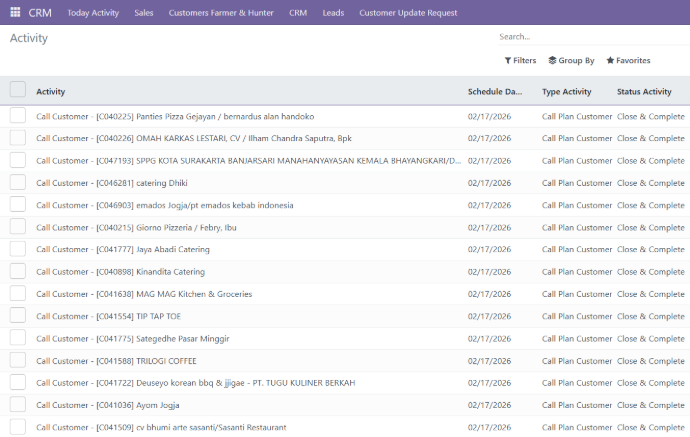
Task: Check the Panties Pizza Gejayan row checkbox
Action: tap(18, 116)
